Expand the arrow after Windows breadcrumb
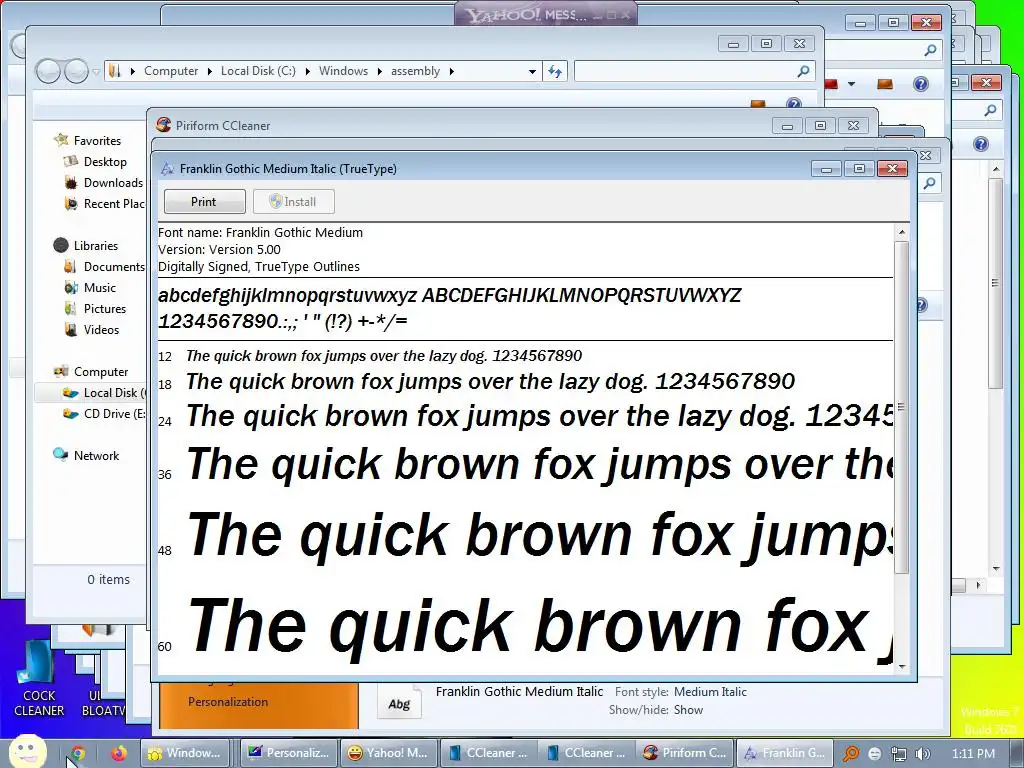1024x768 pixels. [x=379, y=71]
